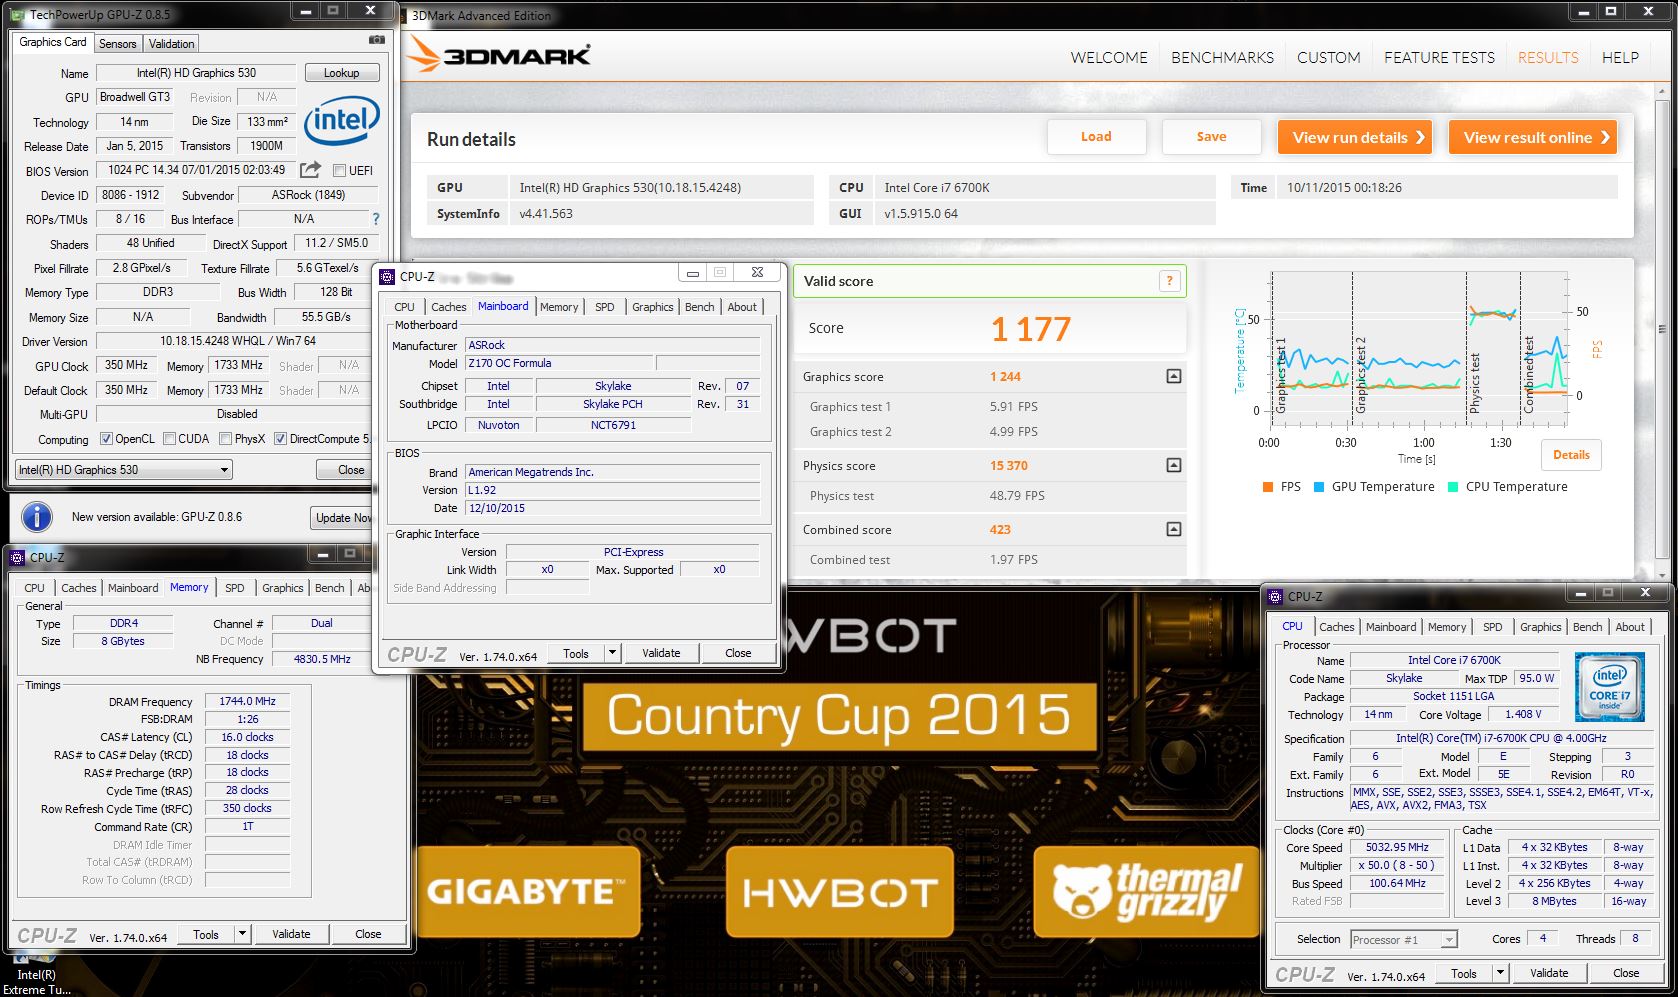Click the GPU-Z title bar app icon
This screenshot has width=1678, height=997.
tap(17, 15)
